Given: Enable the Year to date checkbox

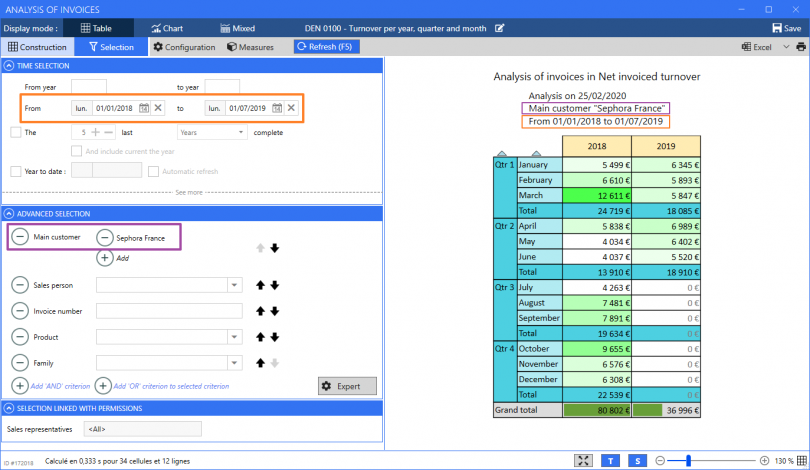Looking at the screenshot, I should pos(15,171).
